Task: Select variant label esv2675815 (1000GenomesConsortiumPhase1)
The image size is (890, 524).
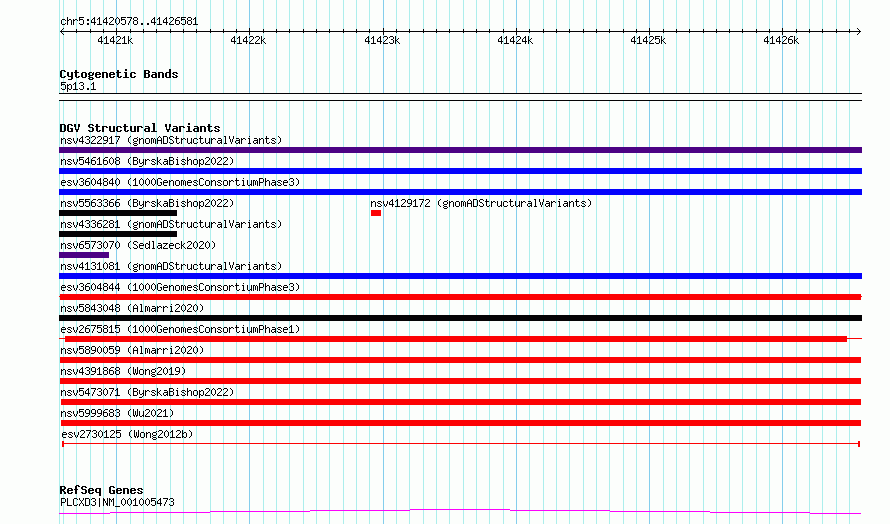Action: point(180,329)
